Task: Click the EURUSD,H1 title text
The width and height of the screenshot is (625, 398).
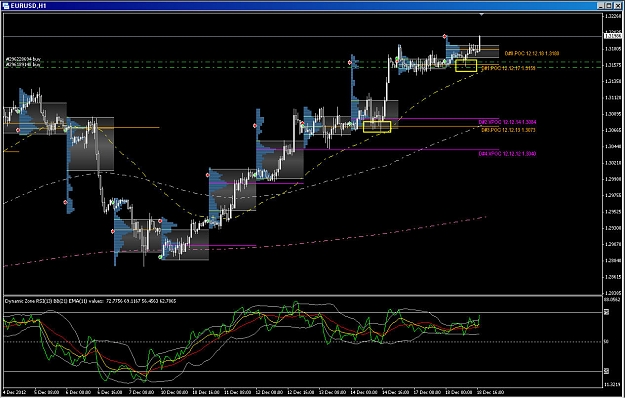Action: click(x=28, y=6)
